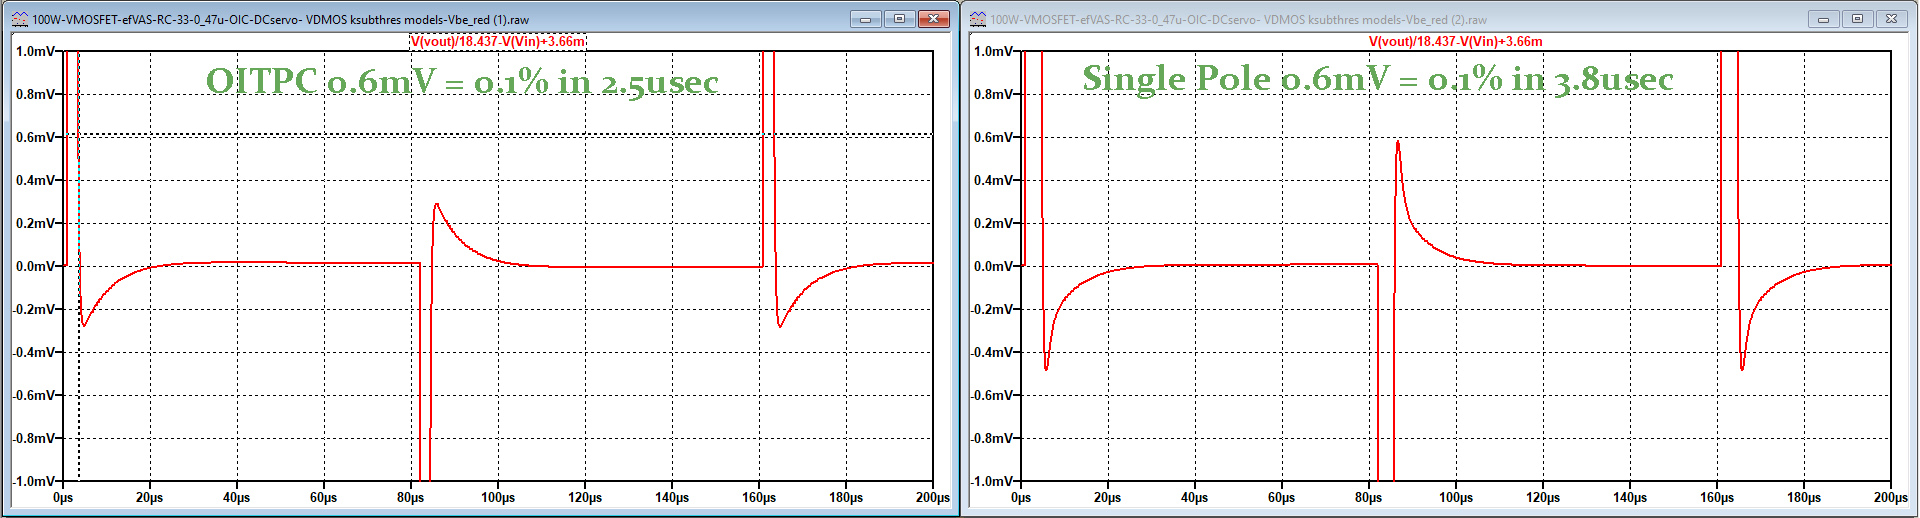Minimize the left waveform window
1920x518 pixels.
pos(866,19)
